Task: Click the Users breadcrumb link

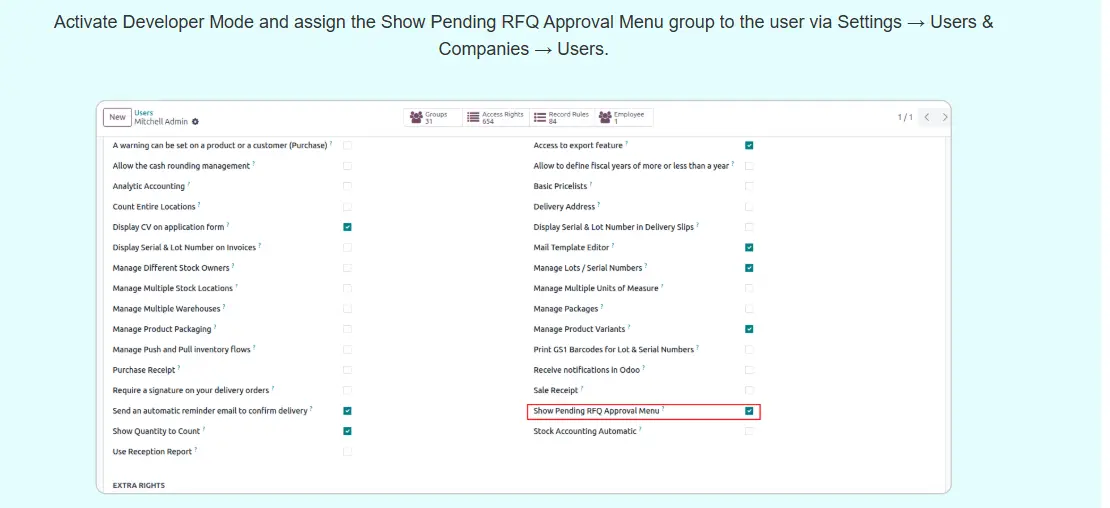Action: click(x=144, y=113)
